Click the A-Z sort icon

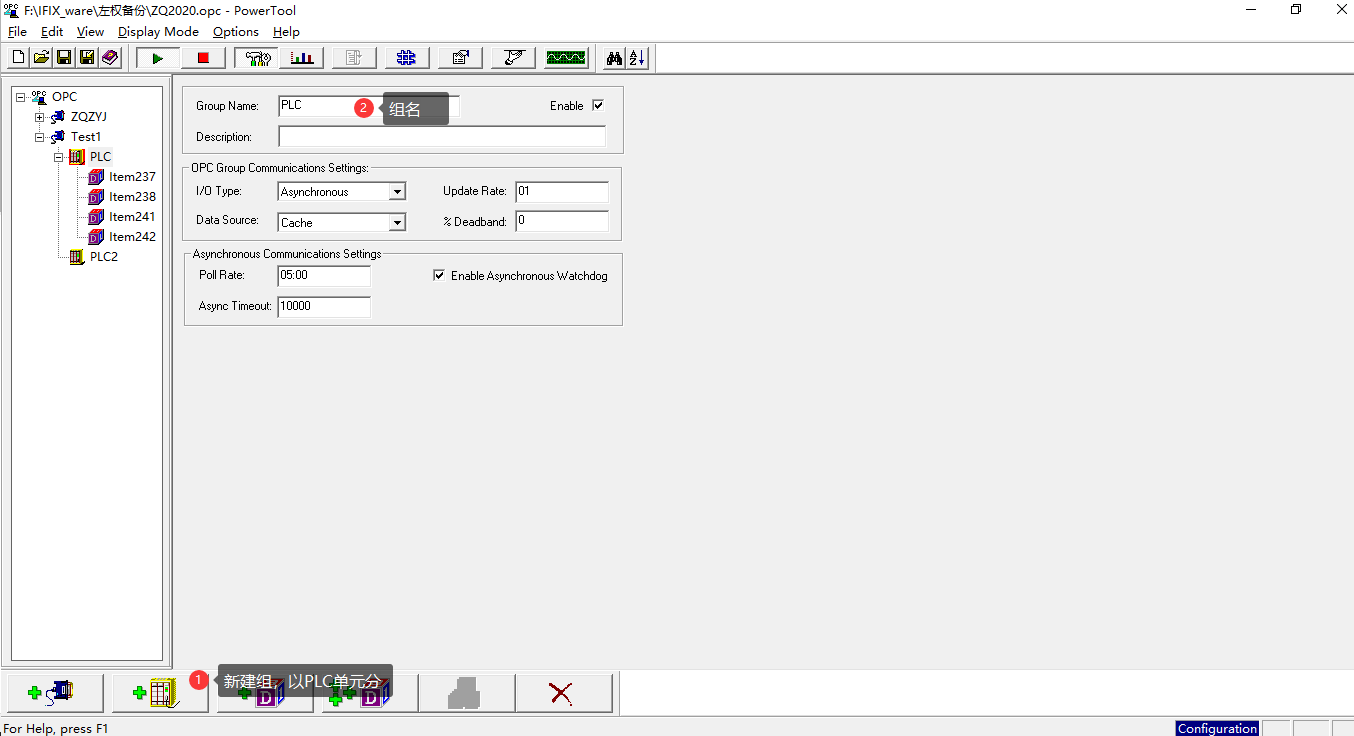[x=636, y=58]
